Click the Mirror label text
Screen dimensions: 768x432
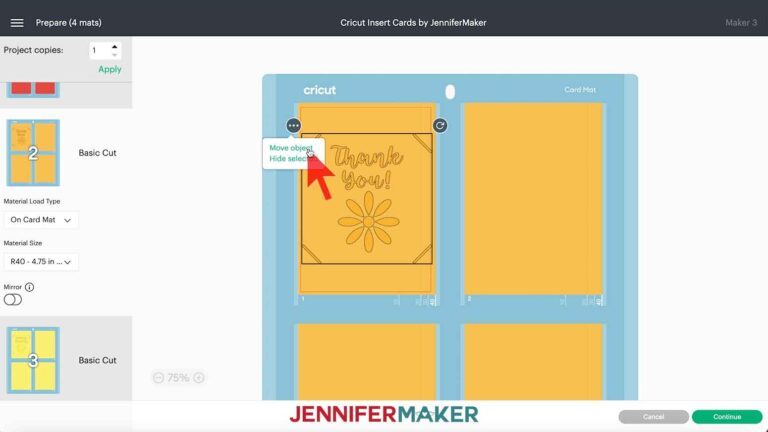13,287
